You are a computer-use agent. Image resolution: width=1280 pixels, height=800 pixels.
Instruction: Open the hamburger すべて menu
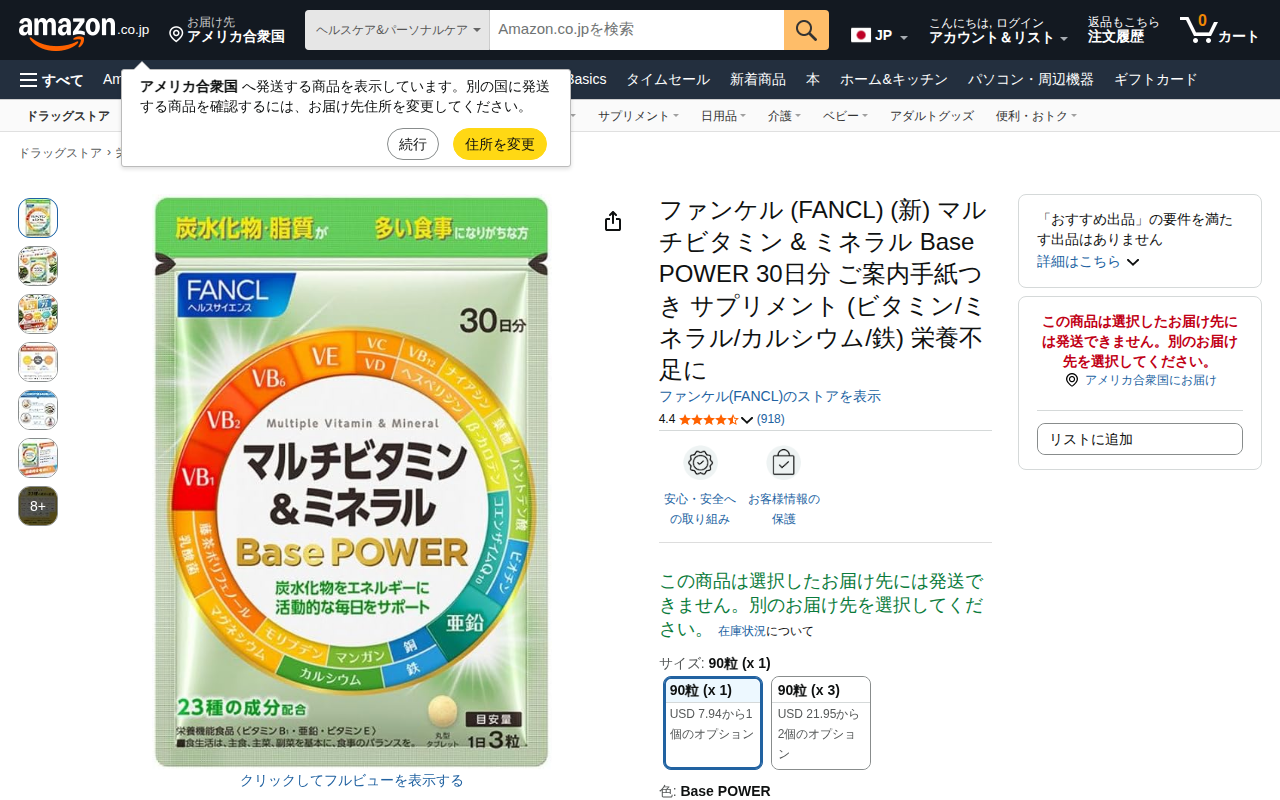point(51,80)
